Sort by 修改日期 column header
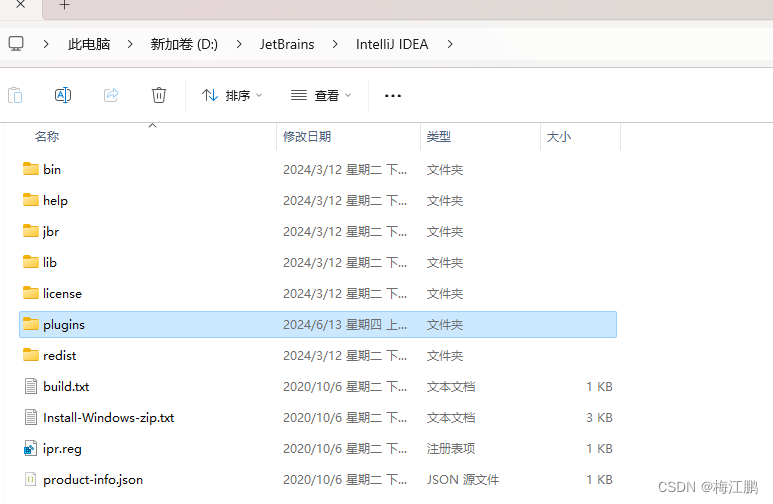This screenshot has height=504, width=773. (307, 137)
